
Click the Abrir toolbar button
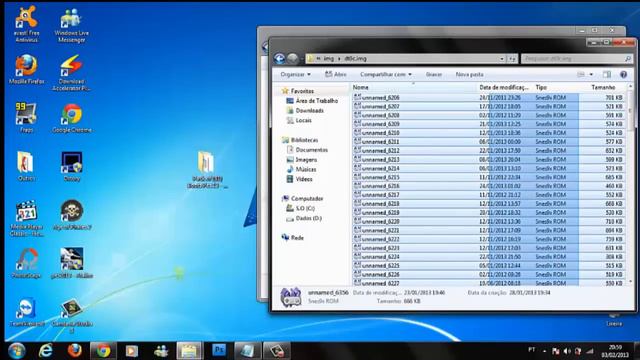(x=336, y=75)
